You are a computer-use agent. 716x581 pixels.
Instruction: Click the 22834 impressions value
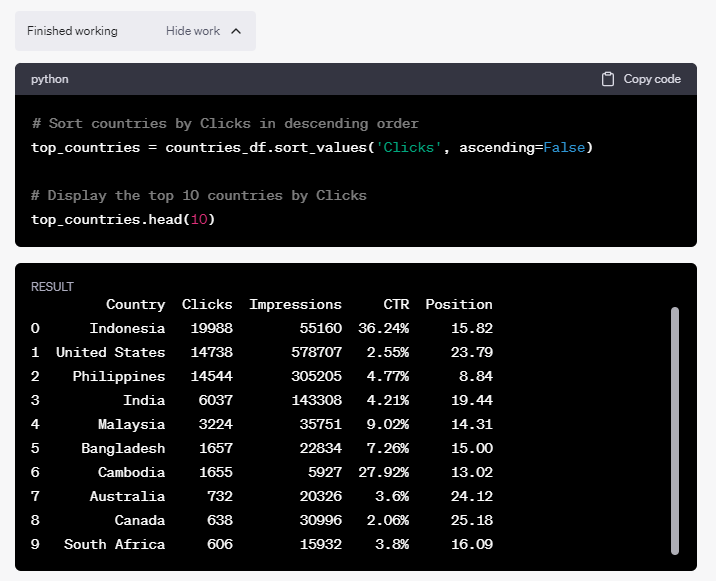pos(321,448)
